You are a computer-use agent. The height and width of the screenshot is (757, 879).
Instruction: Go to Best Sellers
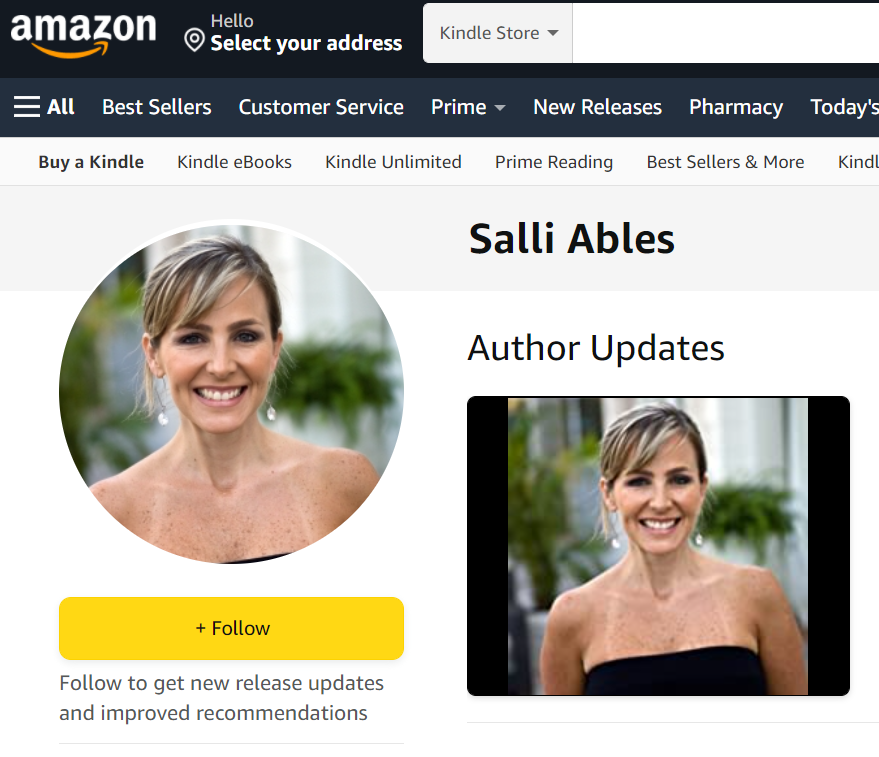[156, 107]
